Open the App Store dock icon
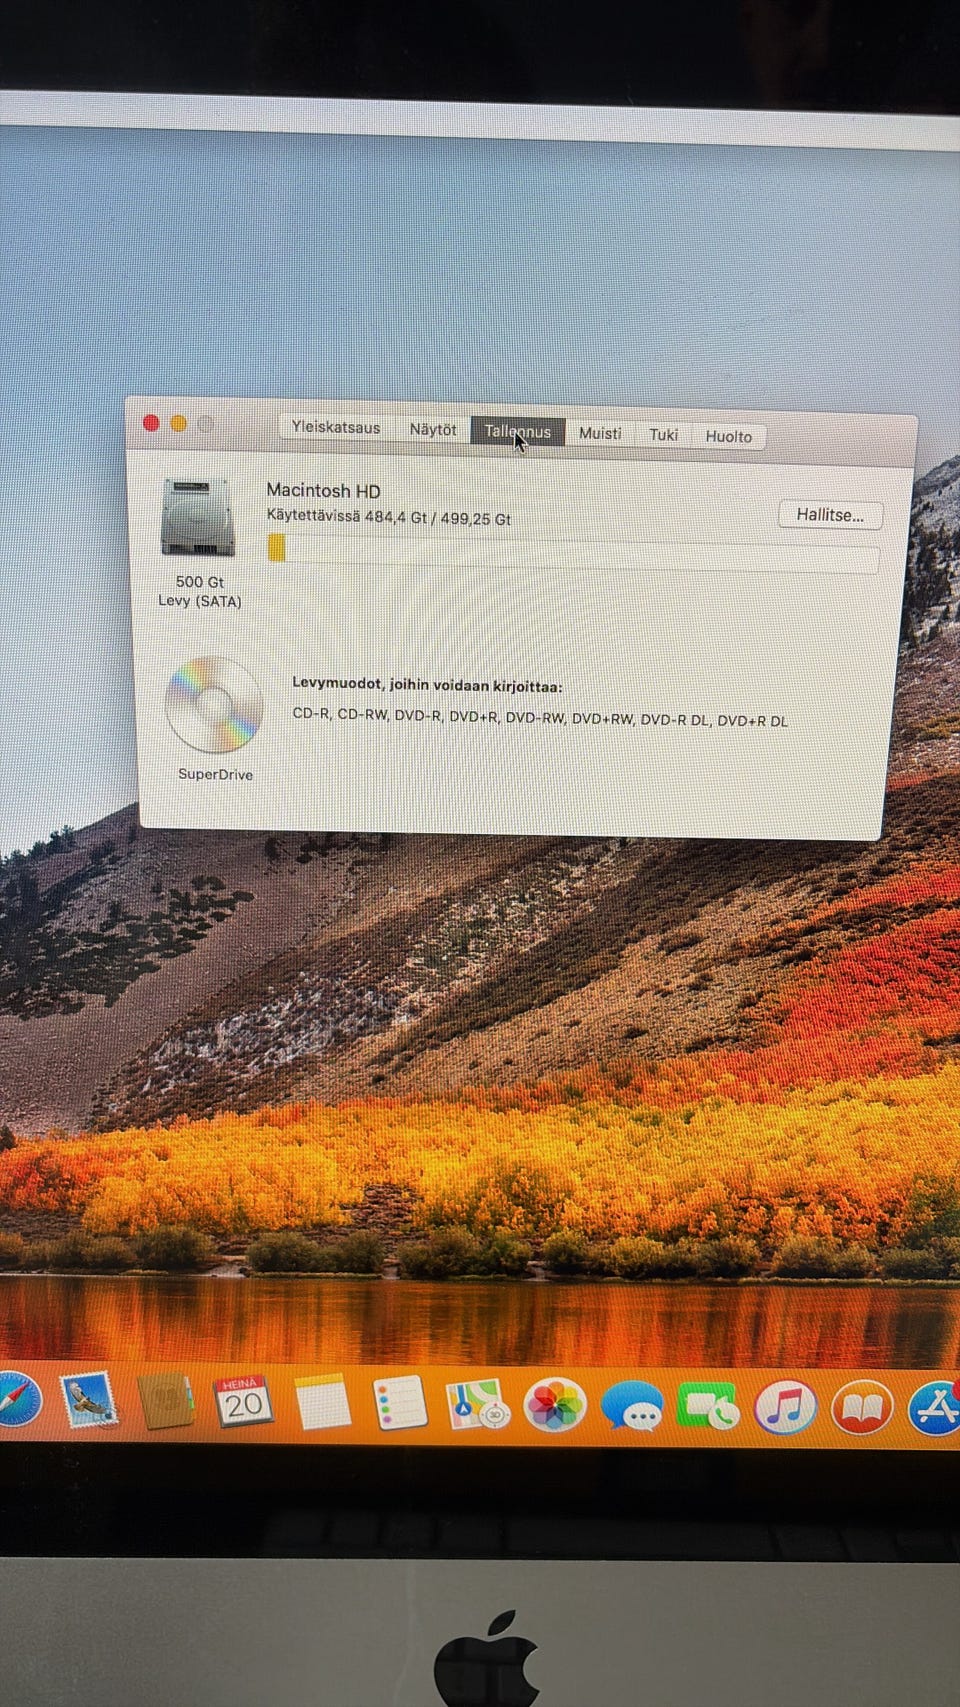This screenshot has height=1707, width=960. point(934,1408)
